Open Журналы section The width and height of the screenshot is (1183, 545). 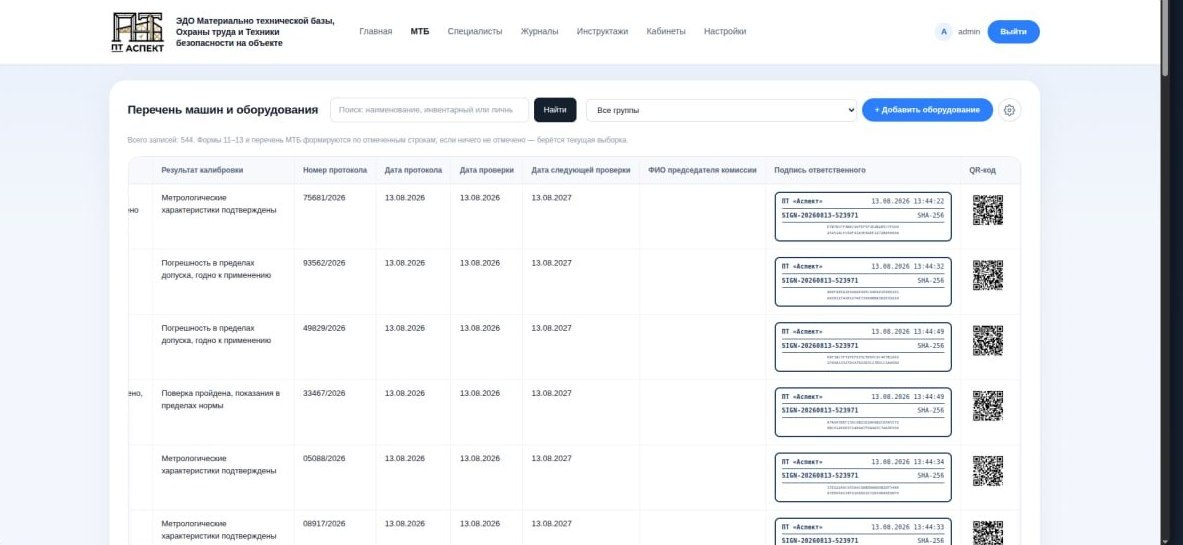539,32
